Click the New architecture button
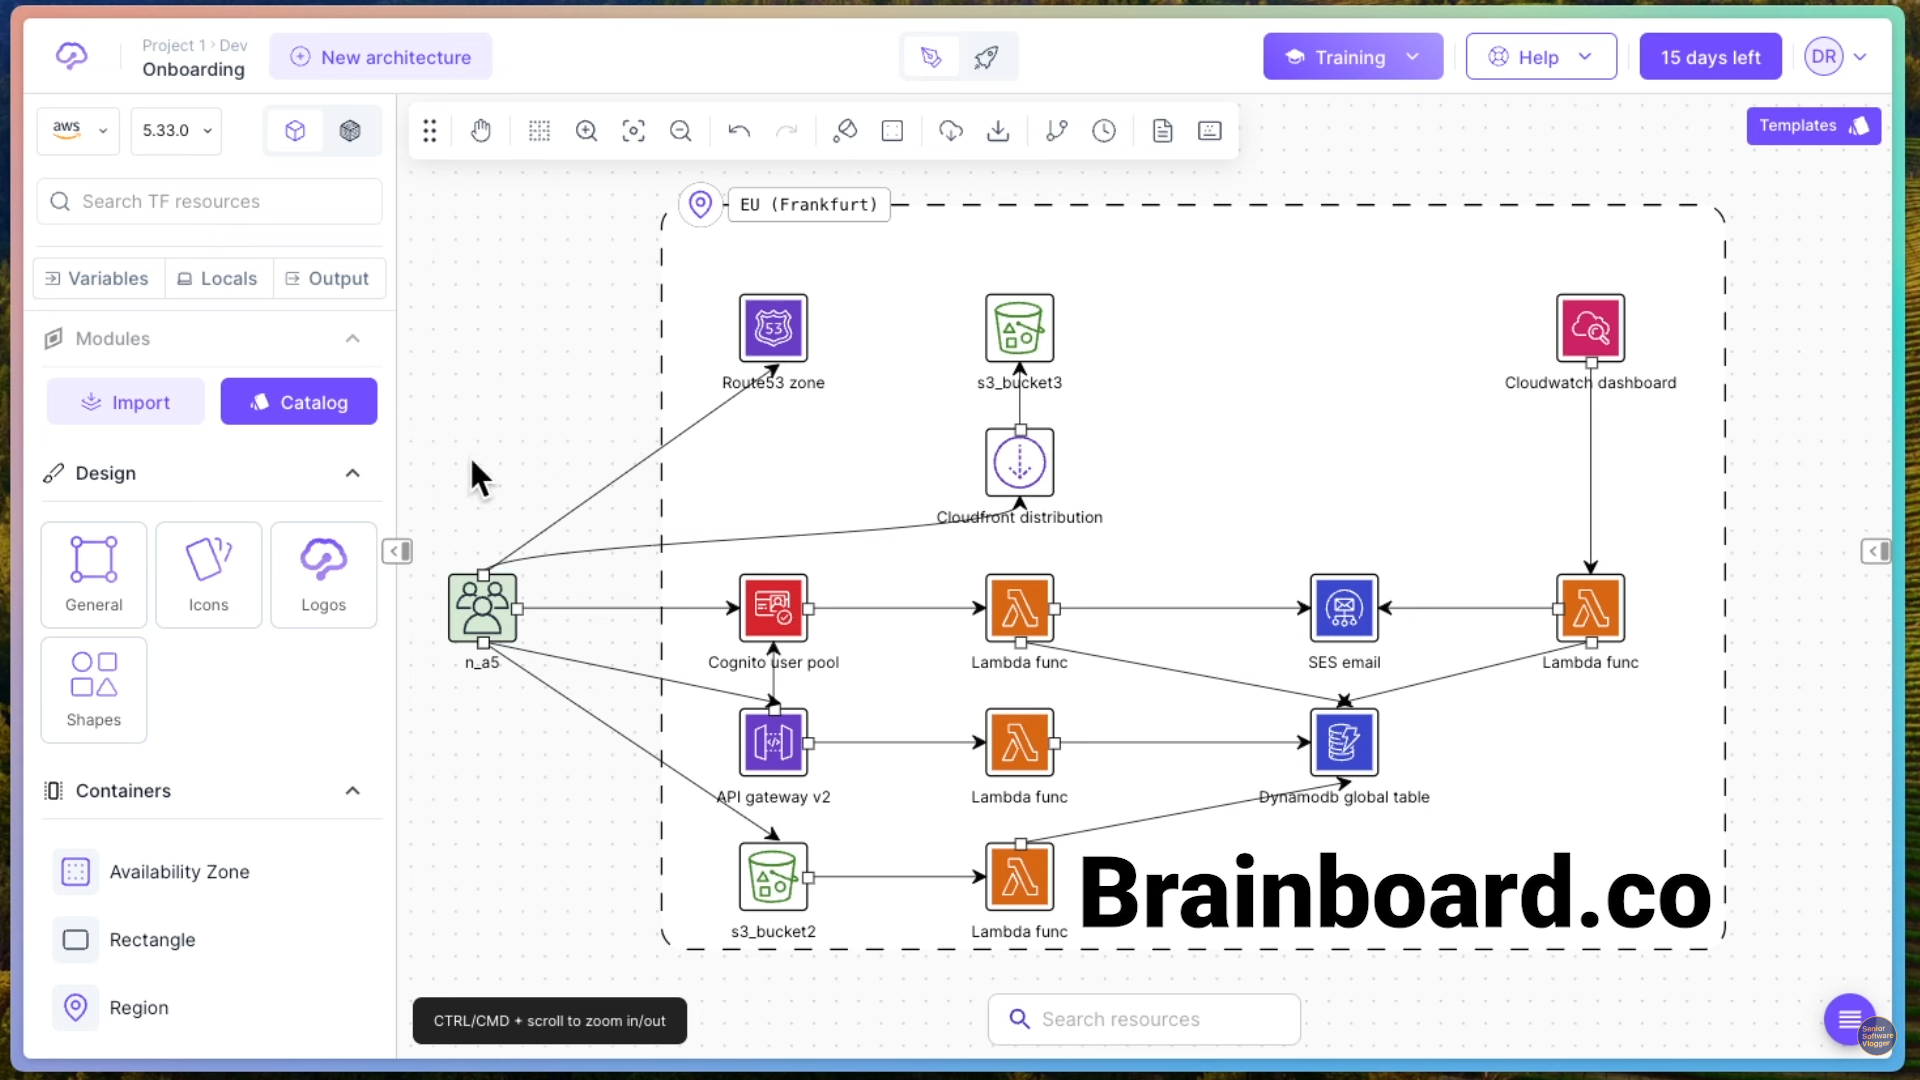Screen dimensions: 1920x1080 coord(381,57)
